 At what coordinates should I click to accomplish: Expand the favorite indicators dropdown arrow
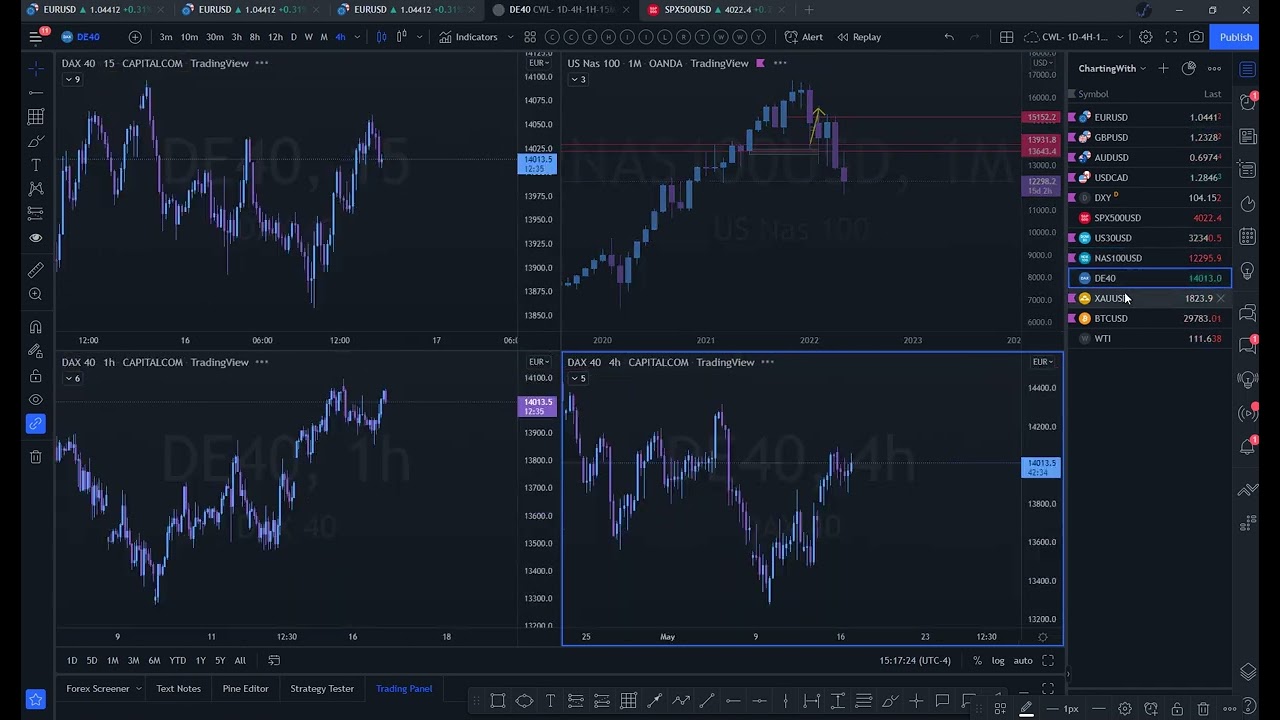[x=511, y=37]
